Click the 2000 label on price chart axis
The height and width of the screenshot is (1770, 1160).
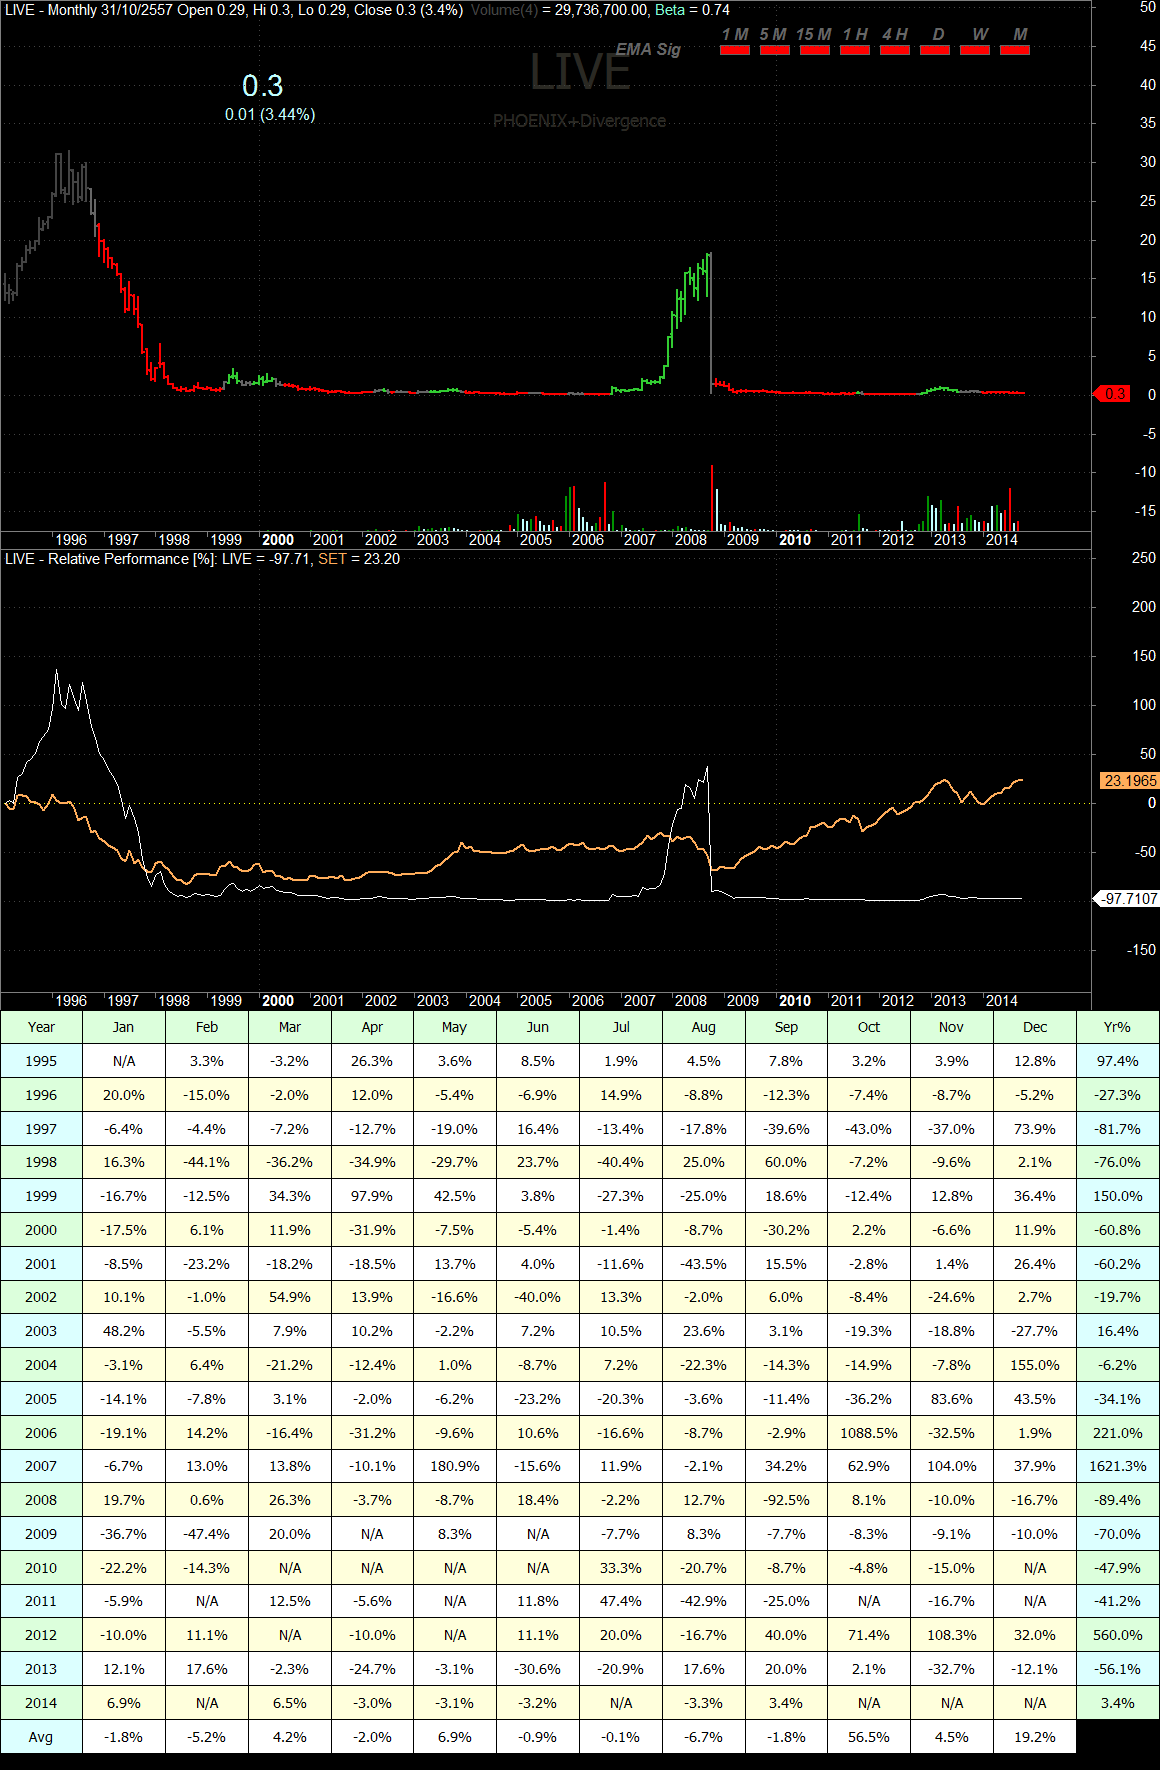[x=277, y=540]
